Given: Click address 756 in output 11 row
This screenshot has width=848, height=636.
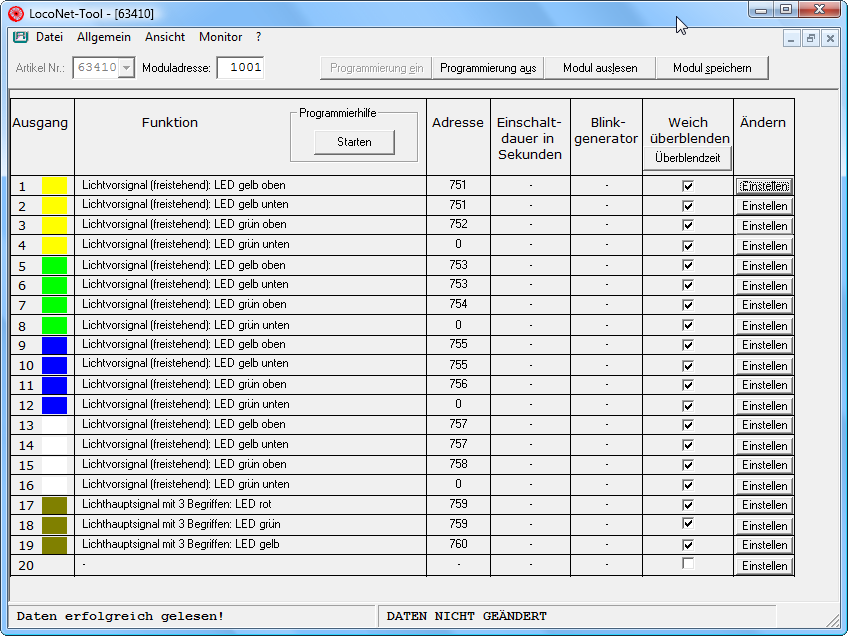Looking at the screenshot, I should pos(458,384).
